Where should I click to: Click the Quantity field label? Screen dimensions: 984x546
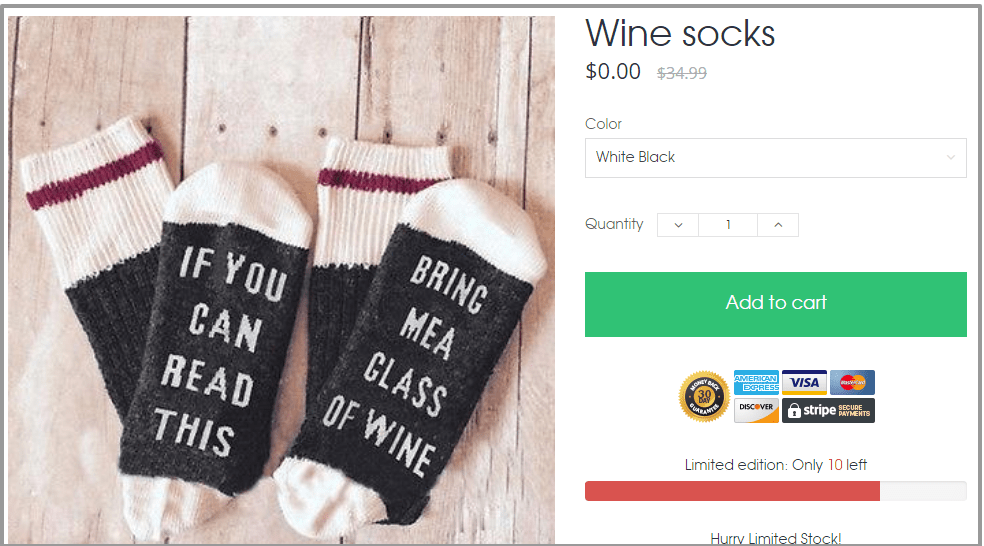pyautogui.click(x=614, y=224)
